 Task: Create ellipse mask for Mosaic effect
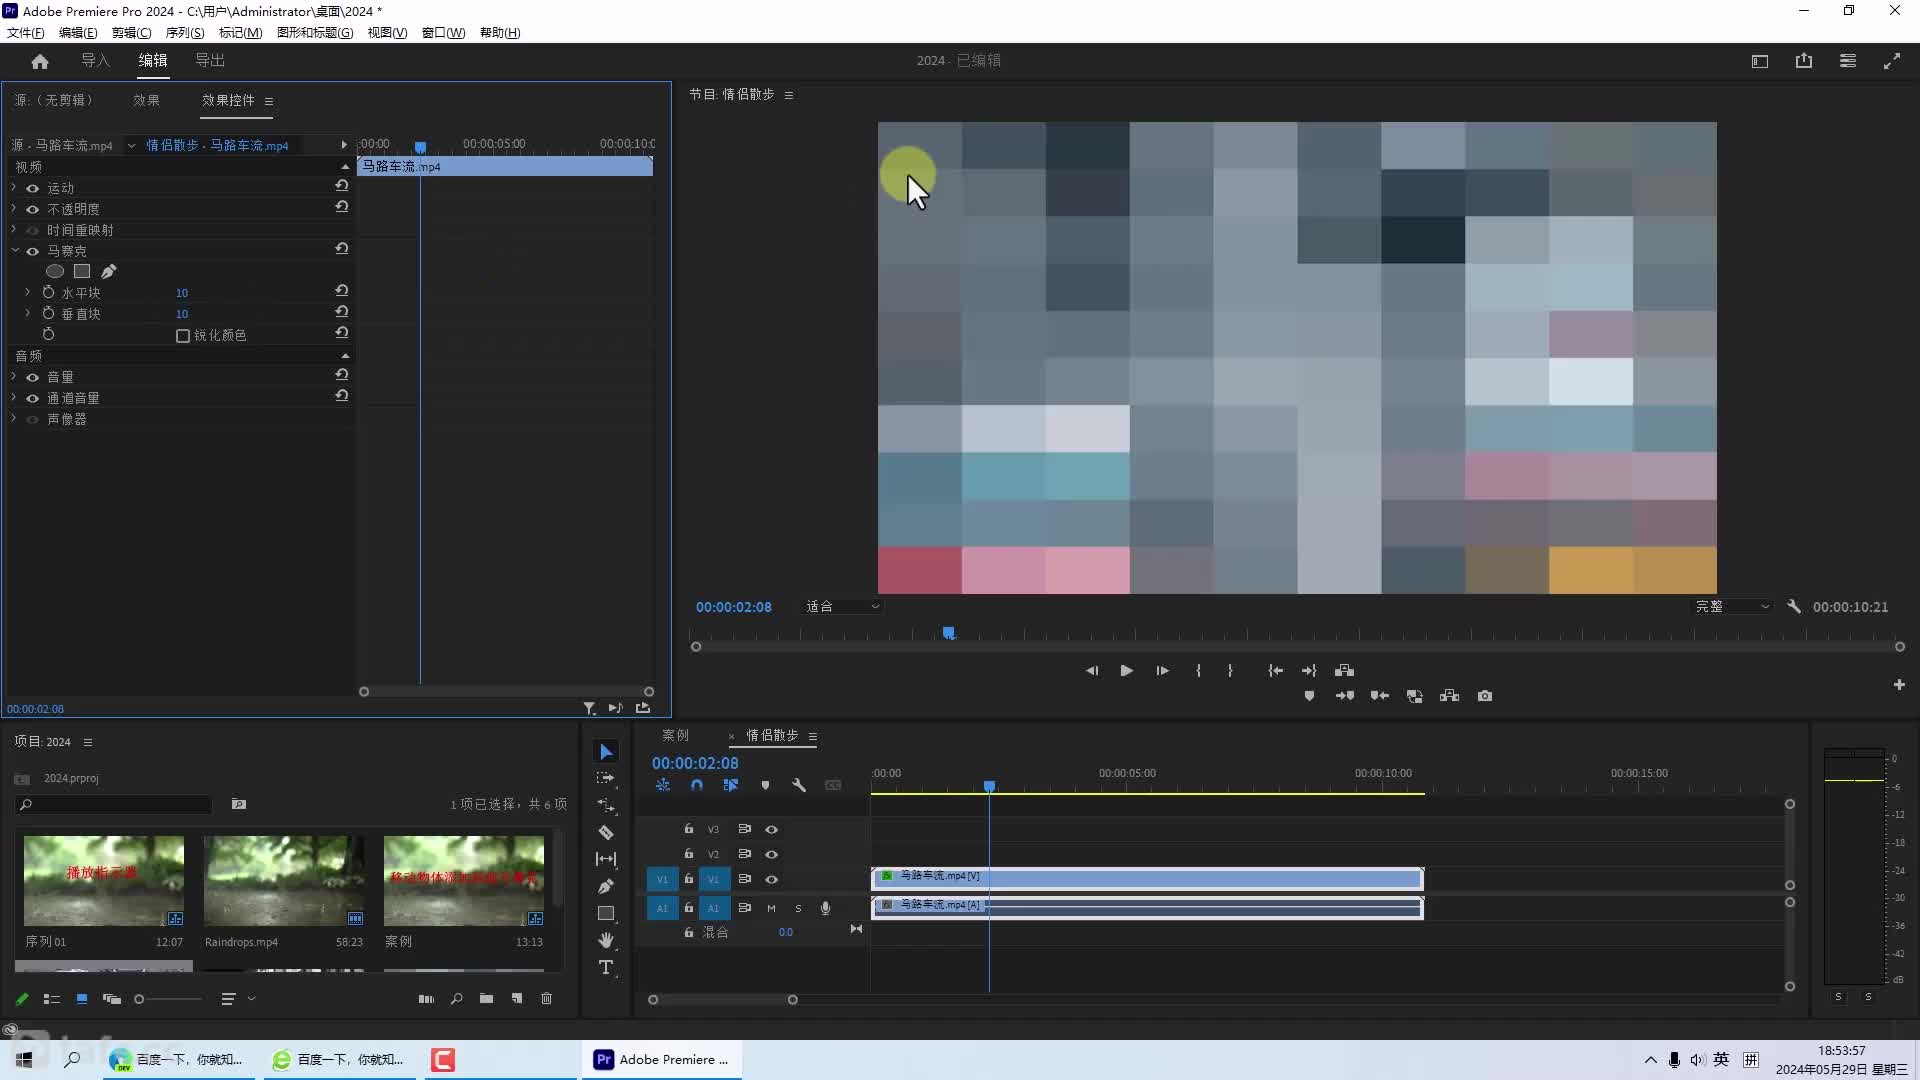(55, 271)
